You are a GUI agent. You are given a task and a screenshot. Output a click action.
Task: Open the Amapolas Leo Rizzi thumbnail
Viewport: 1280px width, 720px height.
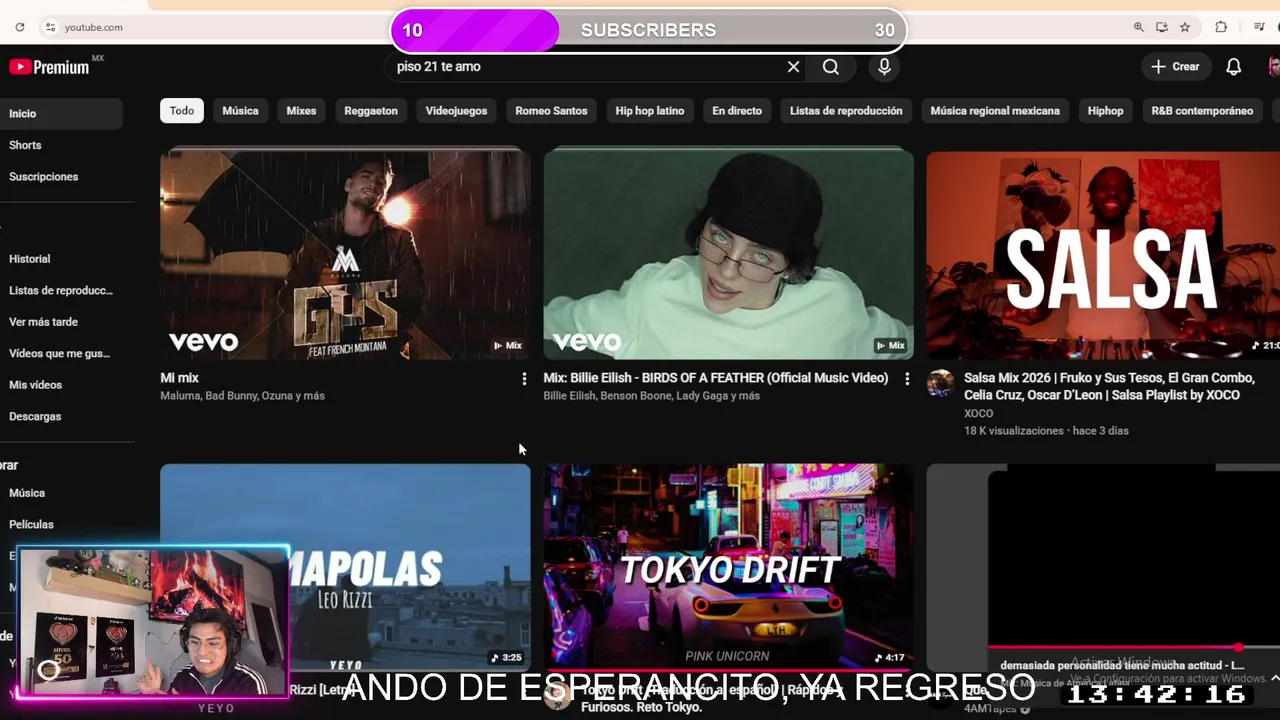point(345,566)
